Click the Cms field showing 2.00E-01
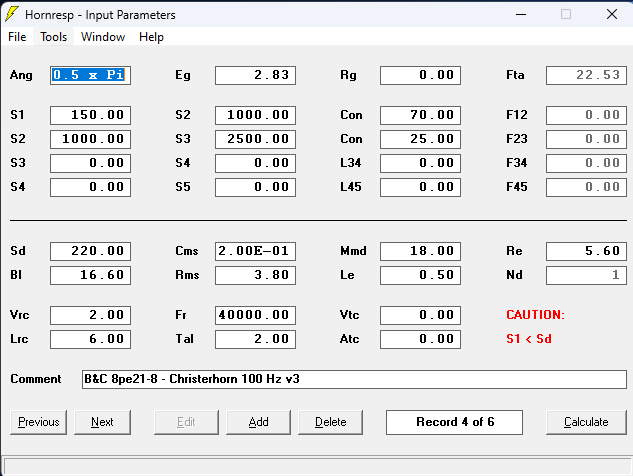This screenshot has width=633, height=476. pos(255,251)
